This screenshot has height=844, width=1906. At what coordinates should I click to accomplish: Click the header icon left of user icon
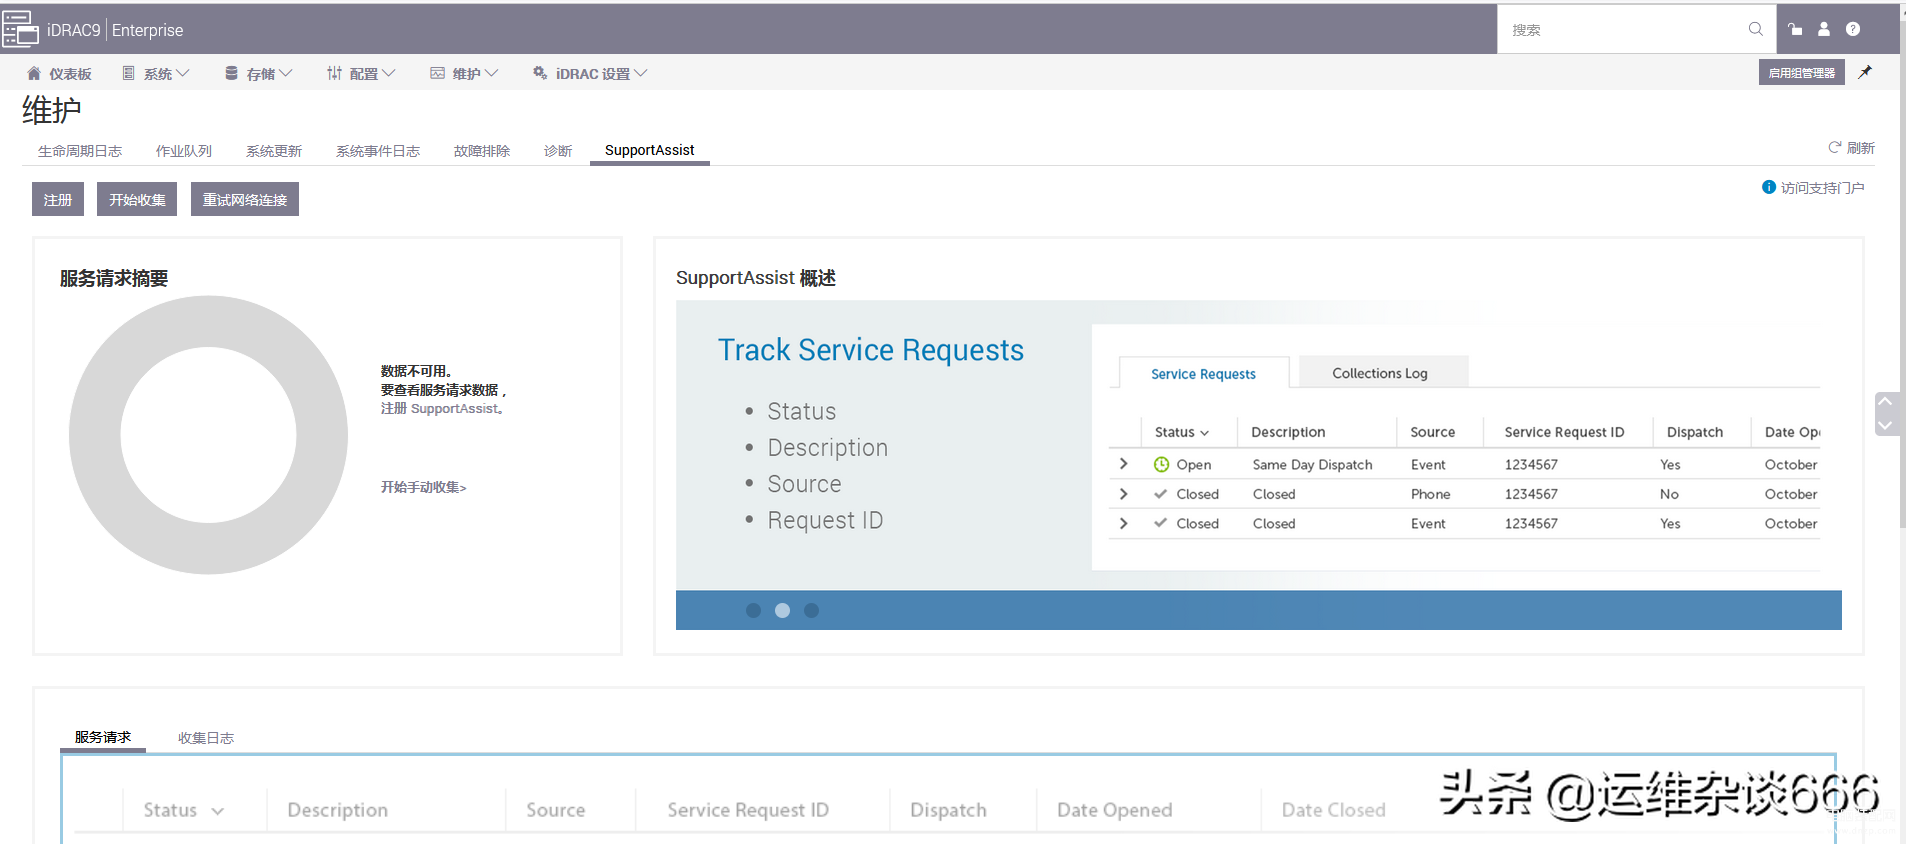tap(1795, 29)
